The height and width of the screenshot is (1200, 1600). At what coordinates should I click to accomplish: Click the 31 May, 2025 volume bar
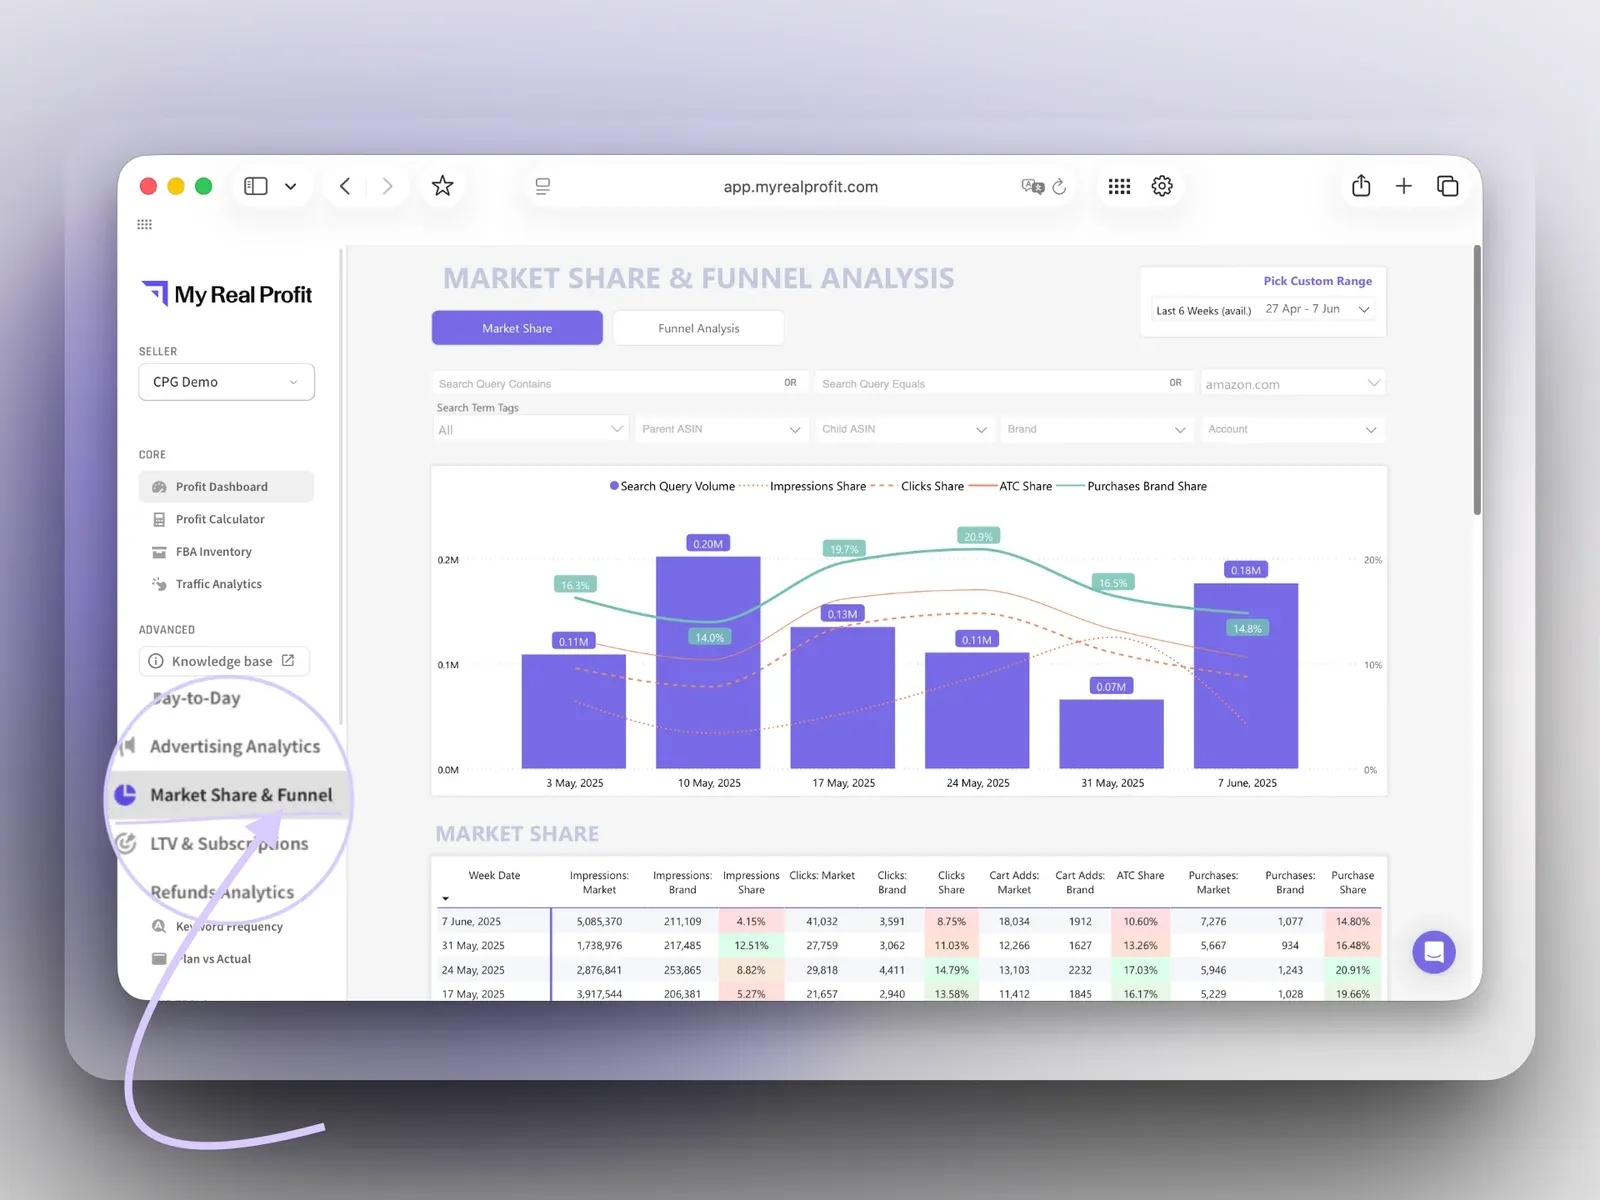click(1111, 734)
